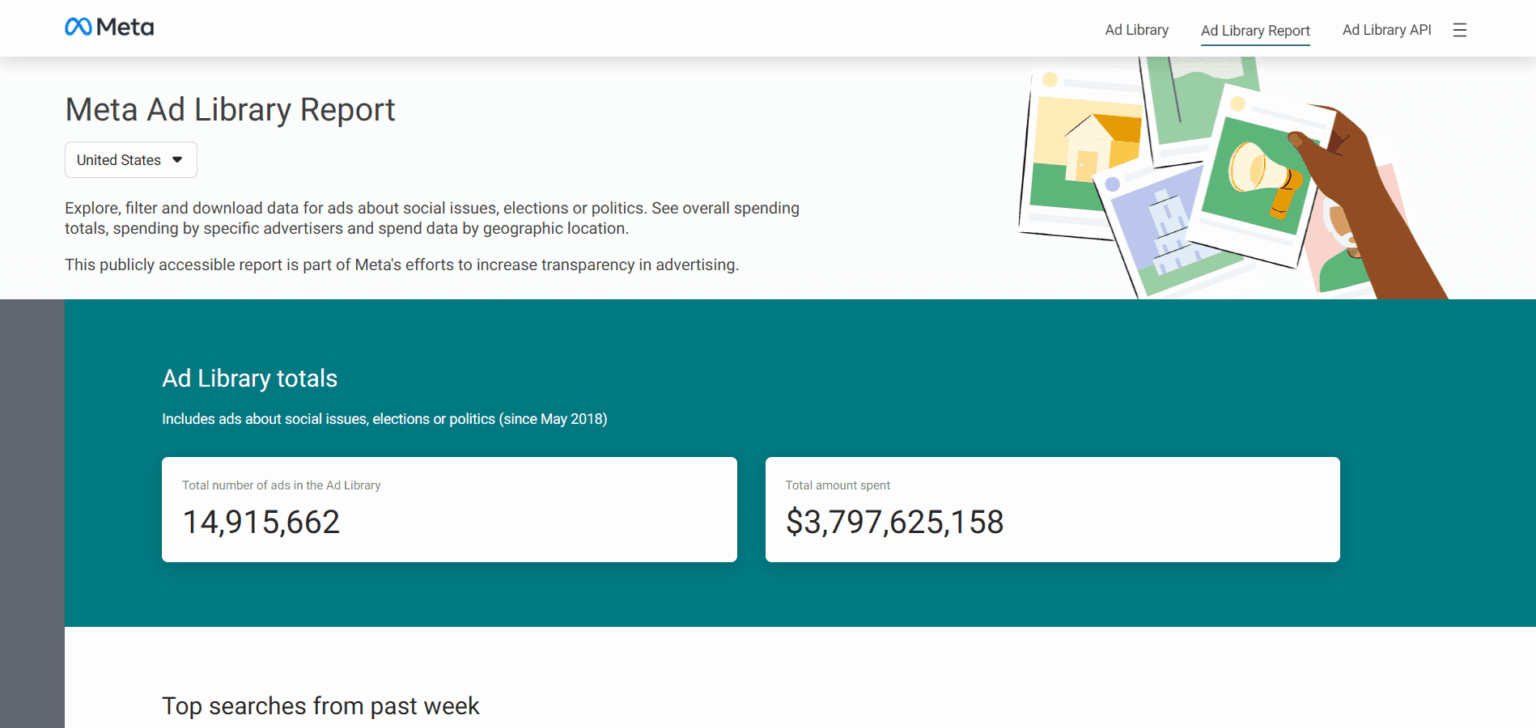Viewport: 1536px width, 728px height.
Task: Click the Total amount spent card
Action: [1052, 509]
